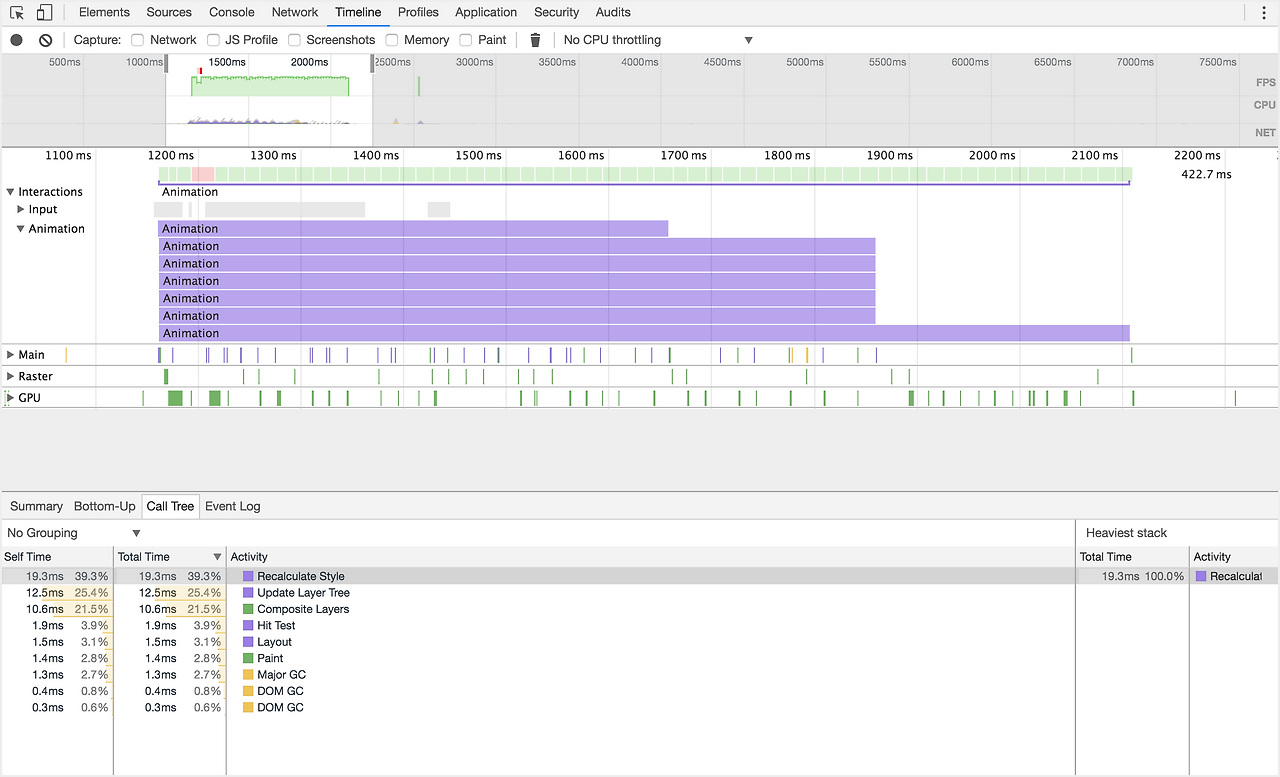Select the Timeline panel tab
This screenshot has height=777, width=1280.
[358, 13]
